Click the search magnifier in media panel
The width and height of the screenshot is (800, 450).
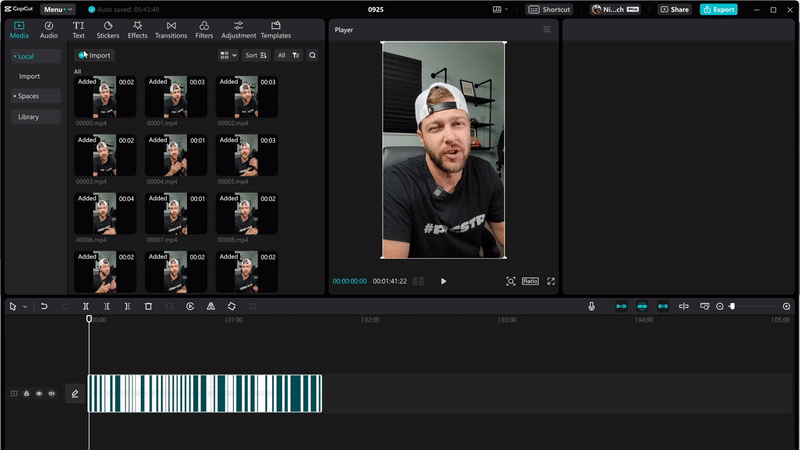coord(312,56)
